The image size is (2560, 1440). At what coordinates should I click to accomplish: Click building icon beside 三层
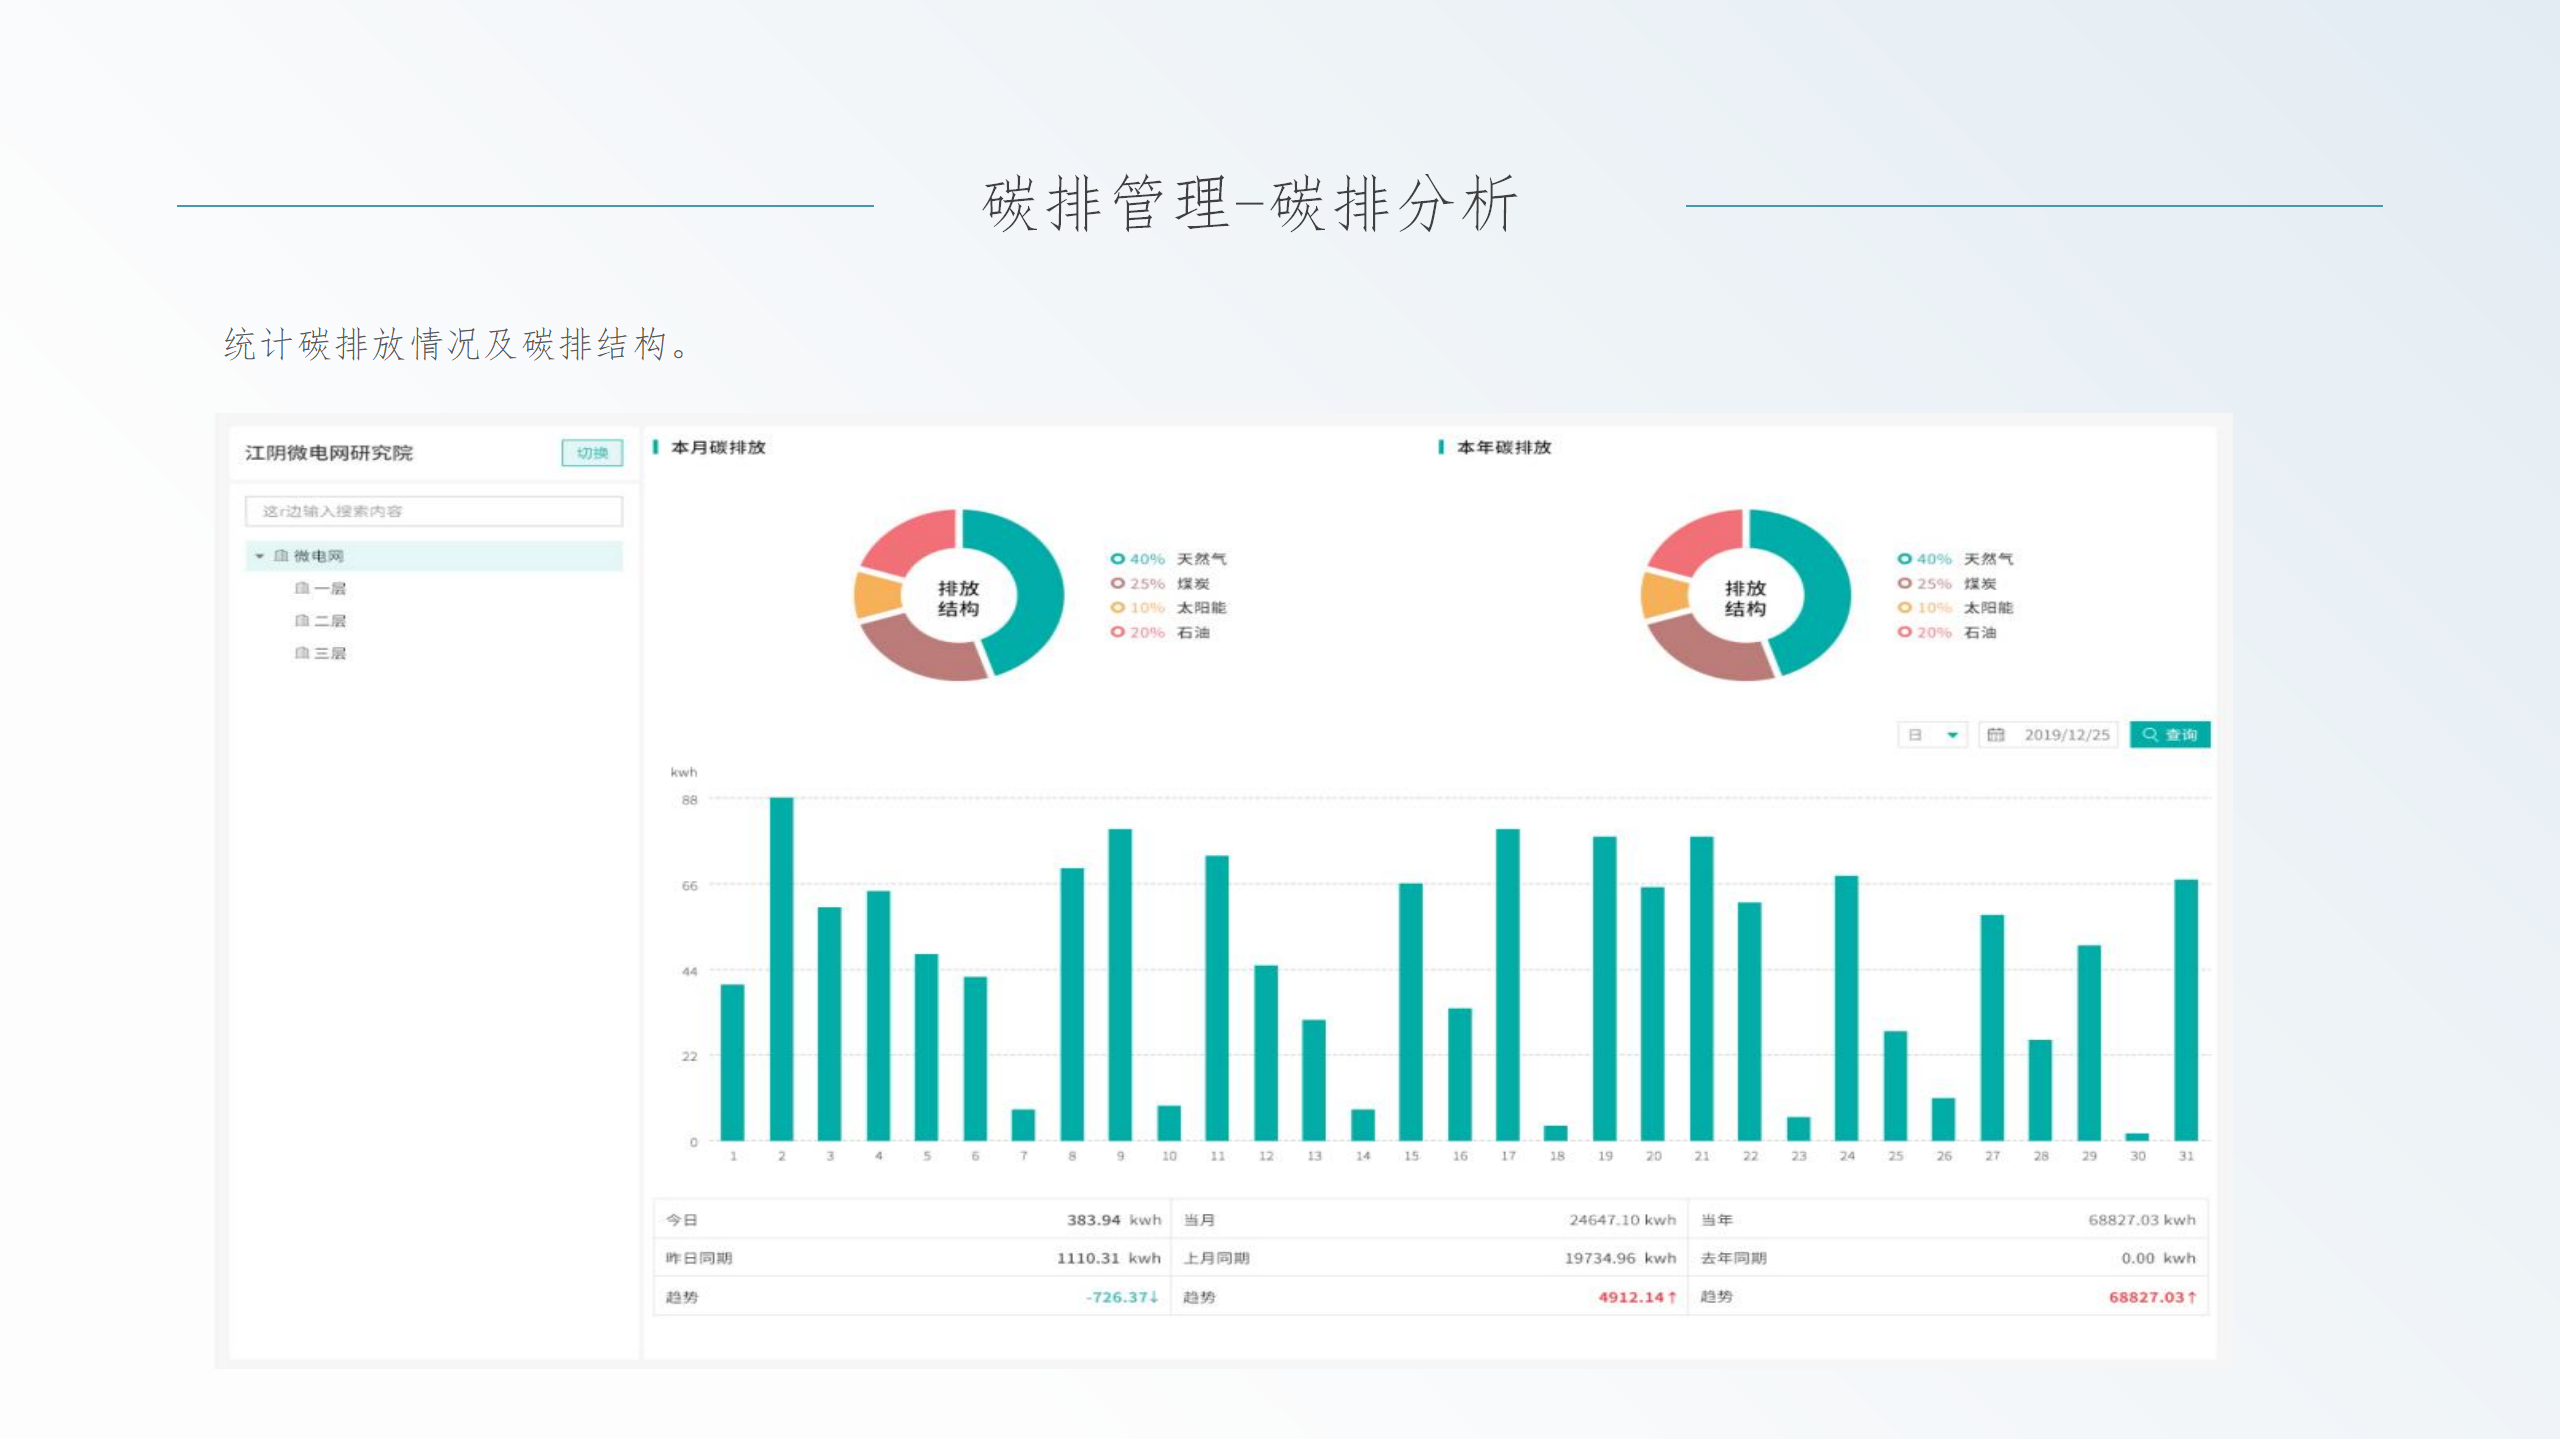pyautogui.click(x=302, y=653)
